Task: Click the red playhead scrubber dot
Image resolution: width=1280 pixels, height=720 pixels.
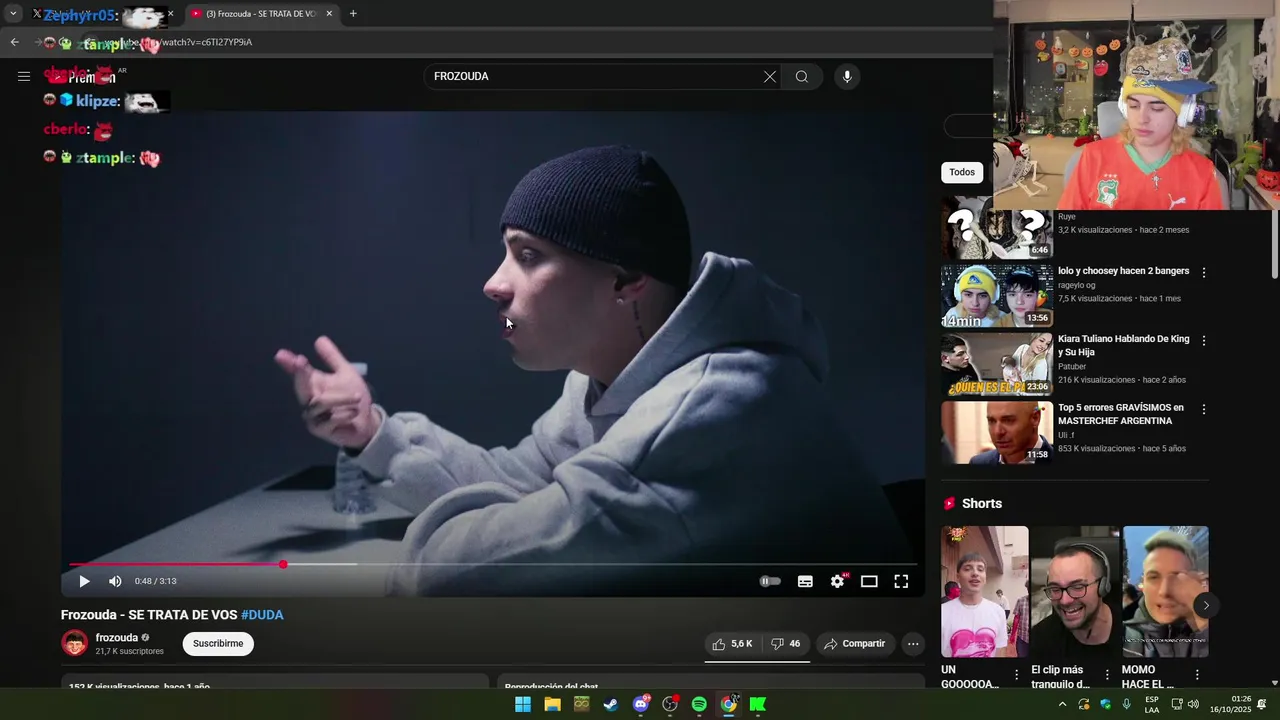Action: (x=283, y=564)
